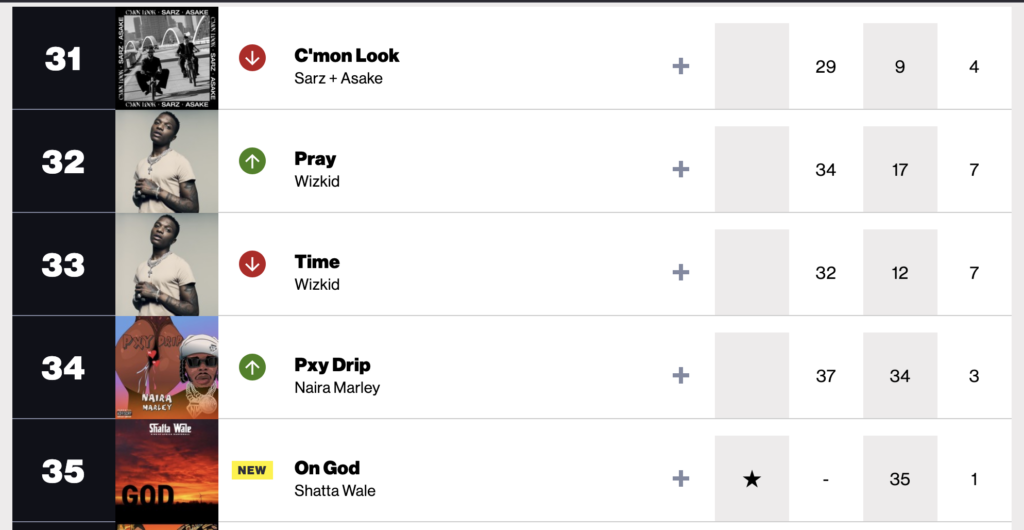This screenshot has height=530, width=1024.
Task: Click the red down arrow beside Time
Action: (x=252, y=264)
